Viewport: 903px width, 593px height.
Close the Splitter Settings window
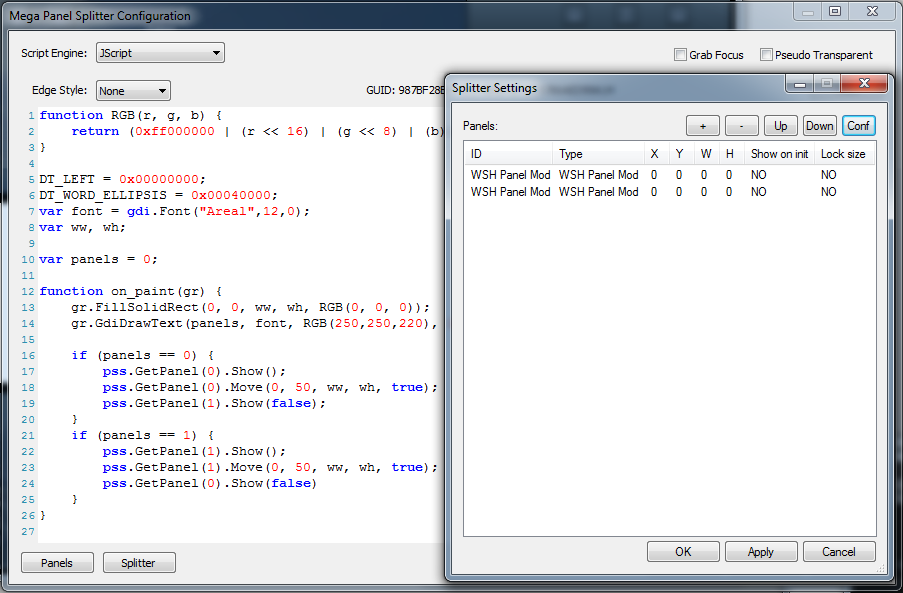[865, 86]
